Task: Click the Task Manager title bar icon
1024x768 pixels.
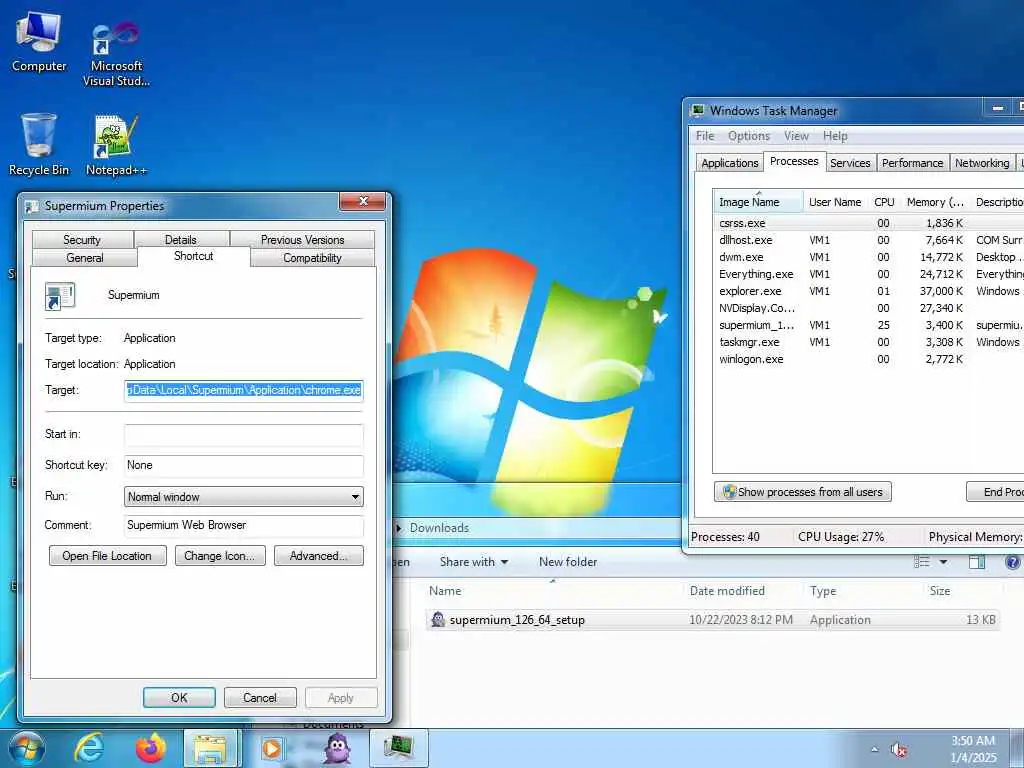Action: [x=698, y=110]
